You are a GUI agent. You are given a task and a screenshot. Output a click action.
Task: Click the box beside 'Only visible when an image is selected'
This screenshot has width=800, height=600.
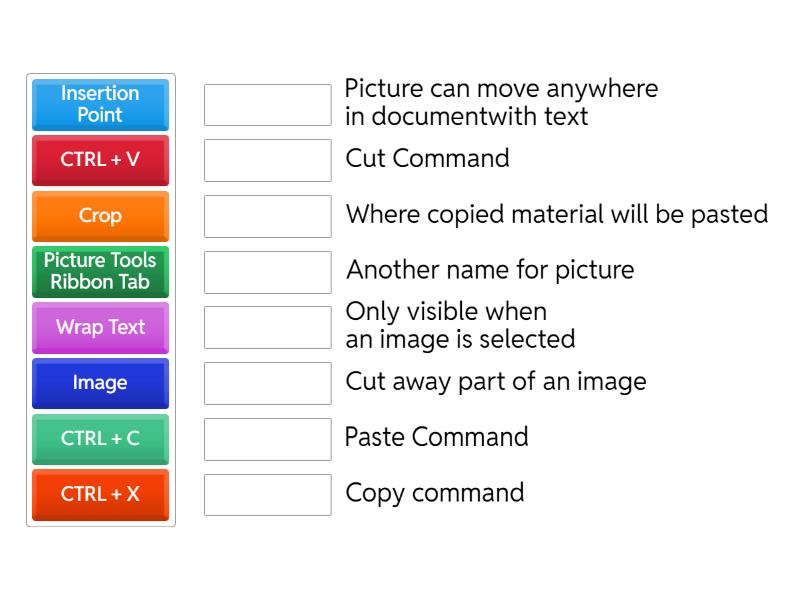(267, 327)
